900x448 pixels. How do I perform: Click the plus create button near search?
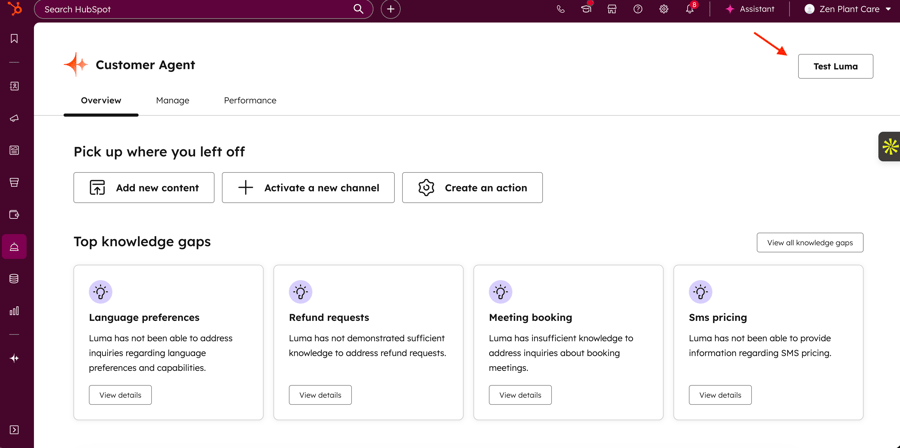(390, 9)
